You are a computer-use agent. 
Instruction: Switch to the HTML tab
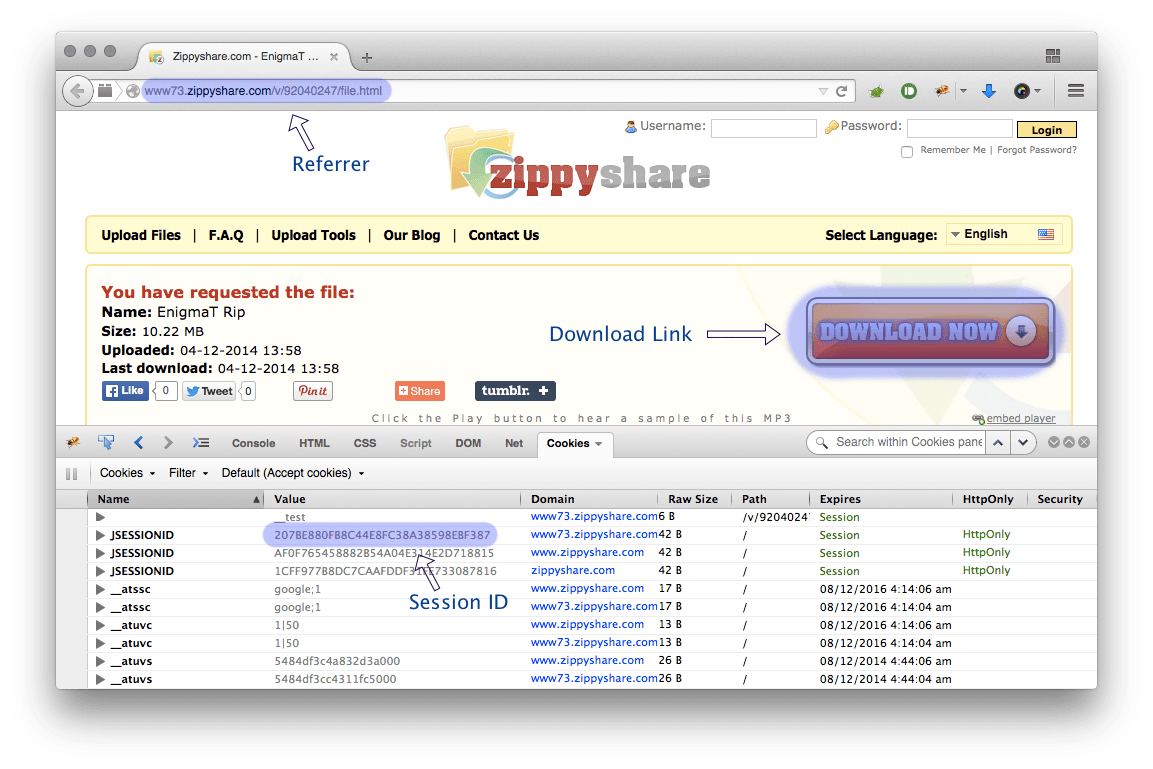(x=314, y=443)
